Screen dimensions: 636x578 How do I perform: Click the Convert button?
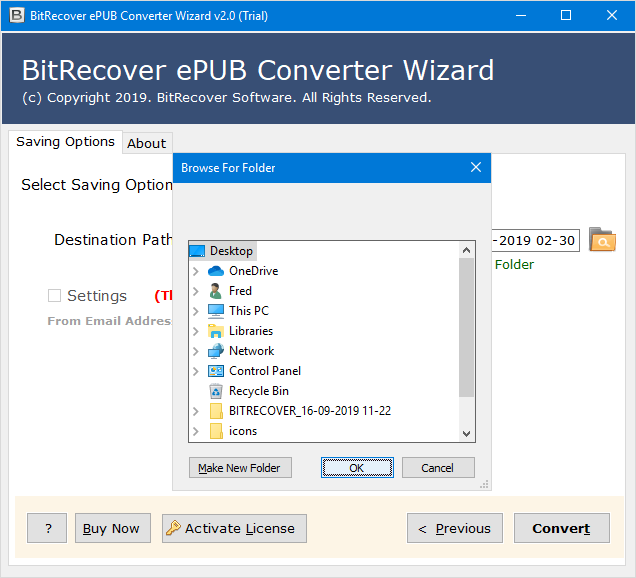[x=561, y=528]
